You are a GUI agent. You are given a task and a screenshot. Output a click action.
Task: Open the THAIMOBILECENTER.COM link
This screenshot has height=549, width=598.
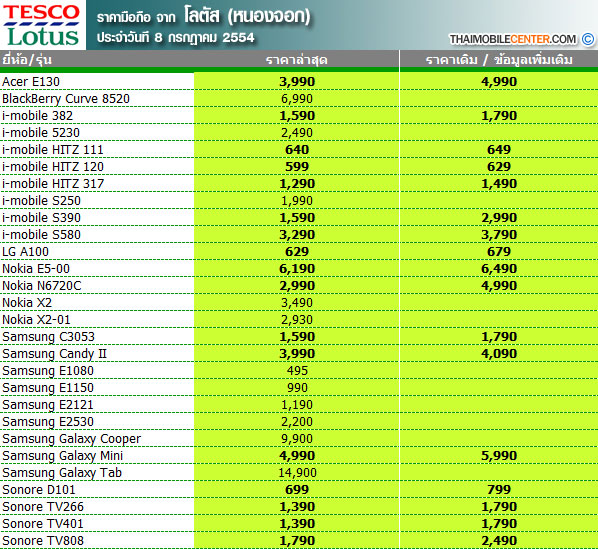tap(513, 39)
